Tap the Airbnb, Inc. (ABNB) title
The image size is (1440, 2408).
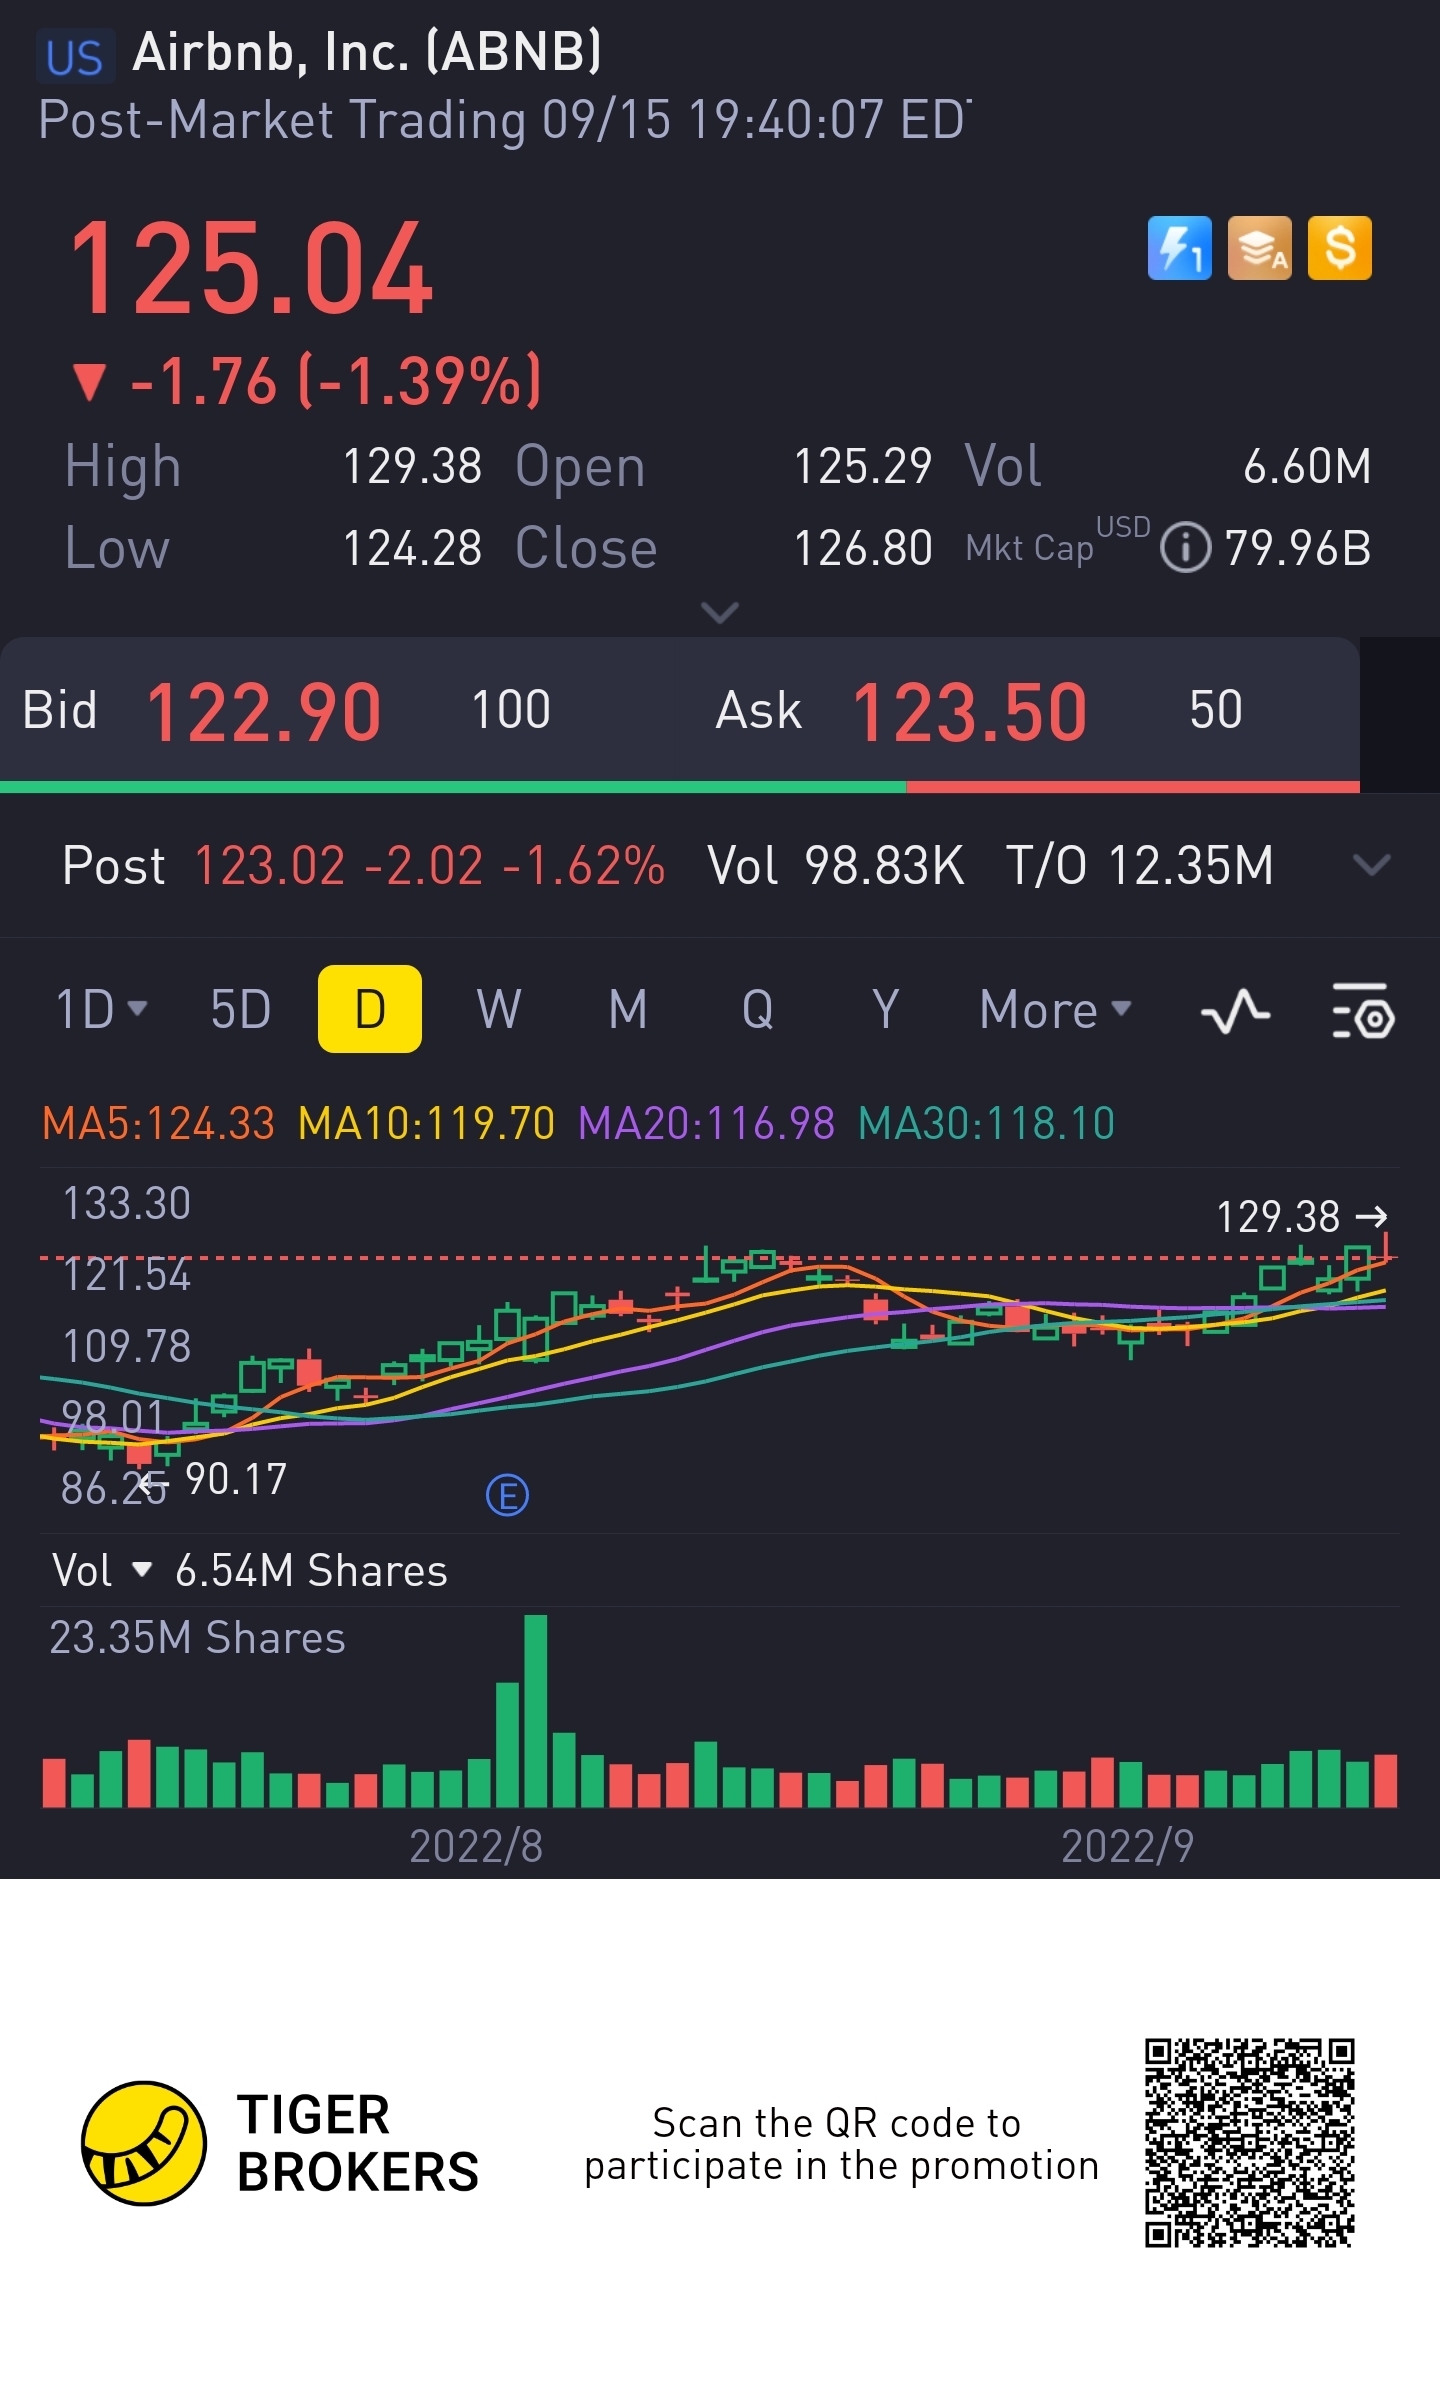point(367,52)
